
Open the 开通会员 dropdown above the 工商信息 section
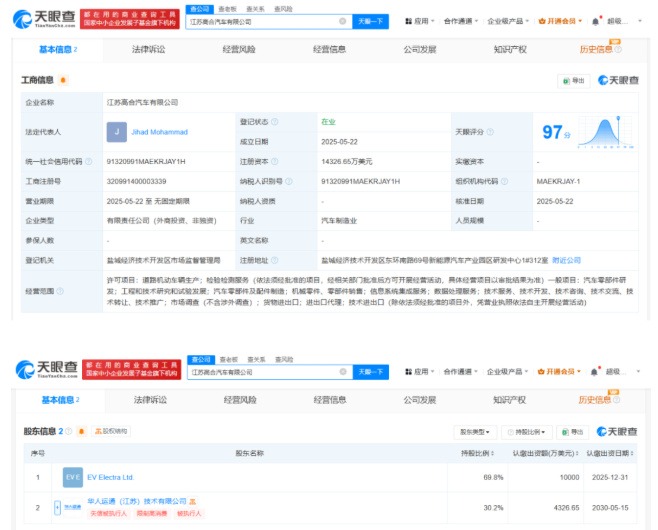(x=560, y=21)
